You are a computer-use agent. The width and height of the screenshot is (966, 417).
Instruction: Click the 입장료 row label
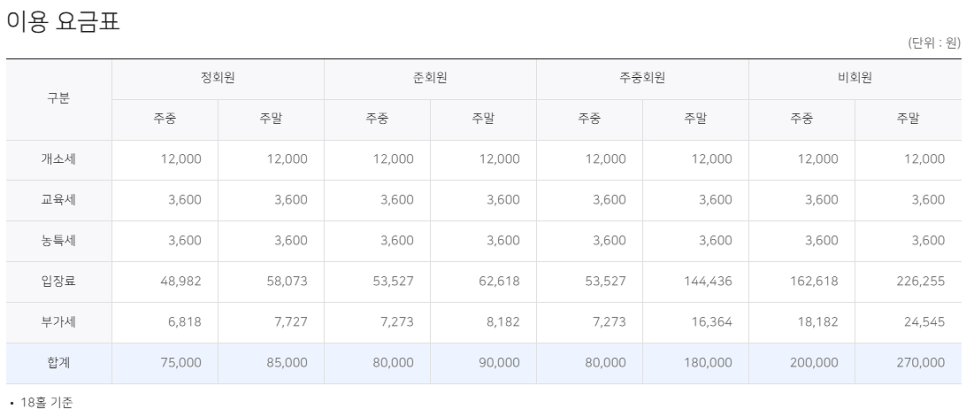58,282
